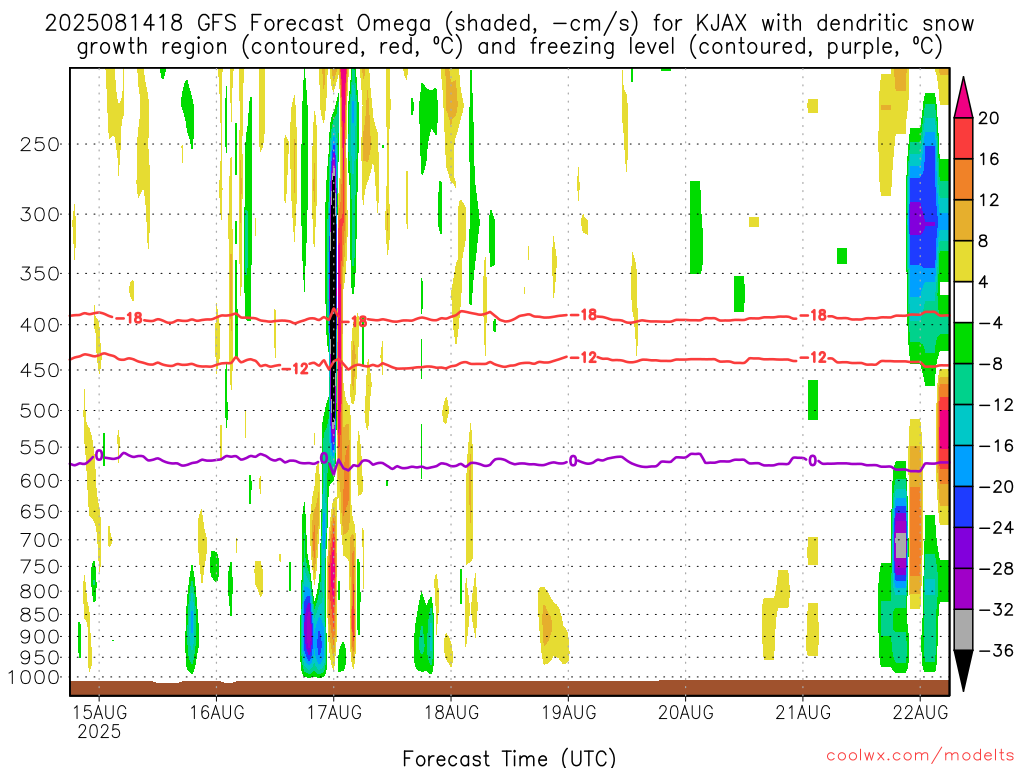Click the -18 contour label near 19AUG
This screenshot has width=1024, height=768.
click(x=584, y=315)
